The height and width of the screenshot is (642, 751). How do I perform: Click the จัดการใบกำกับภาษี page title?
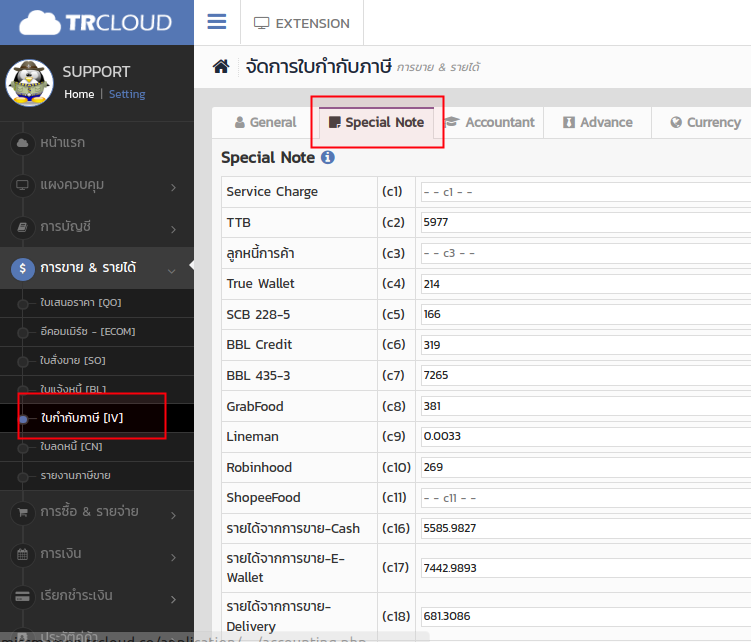pyautogui.click(x=319, y=66)
